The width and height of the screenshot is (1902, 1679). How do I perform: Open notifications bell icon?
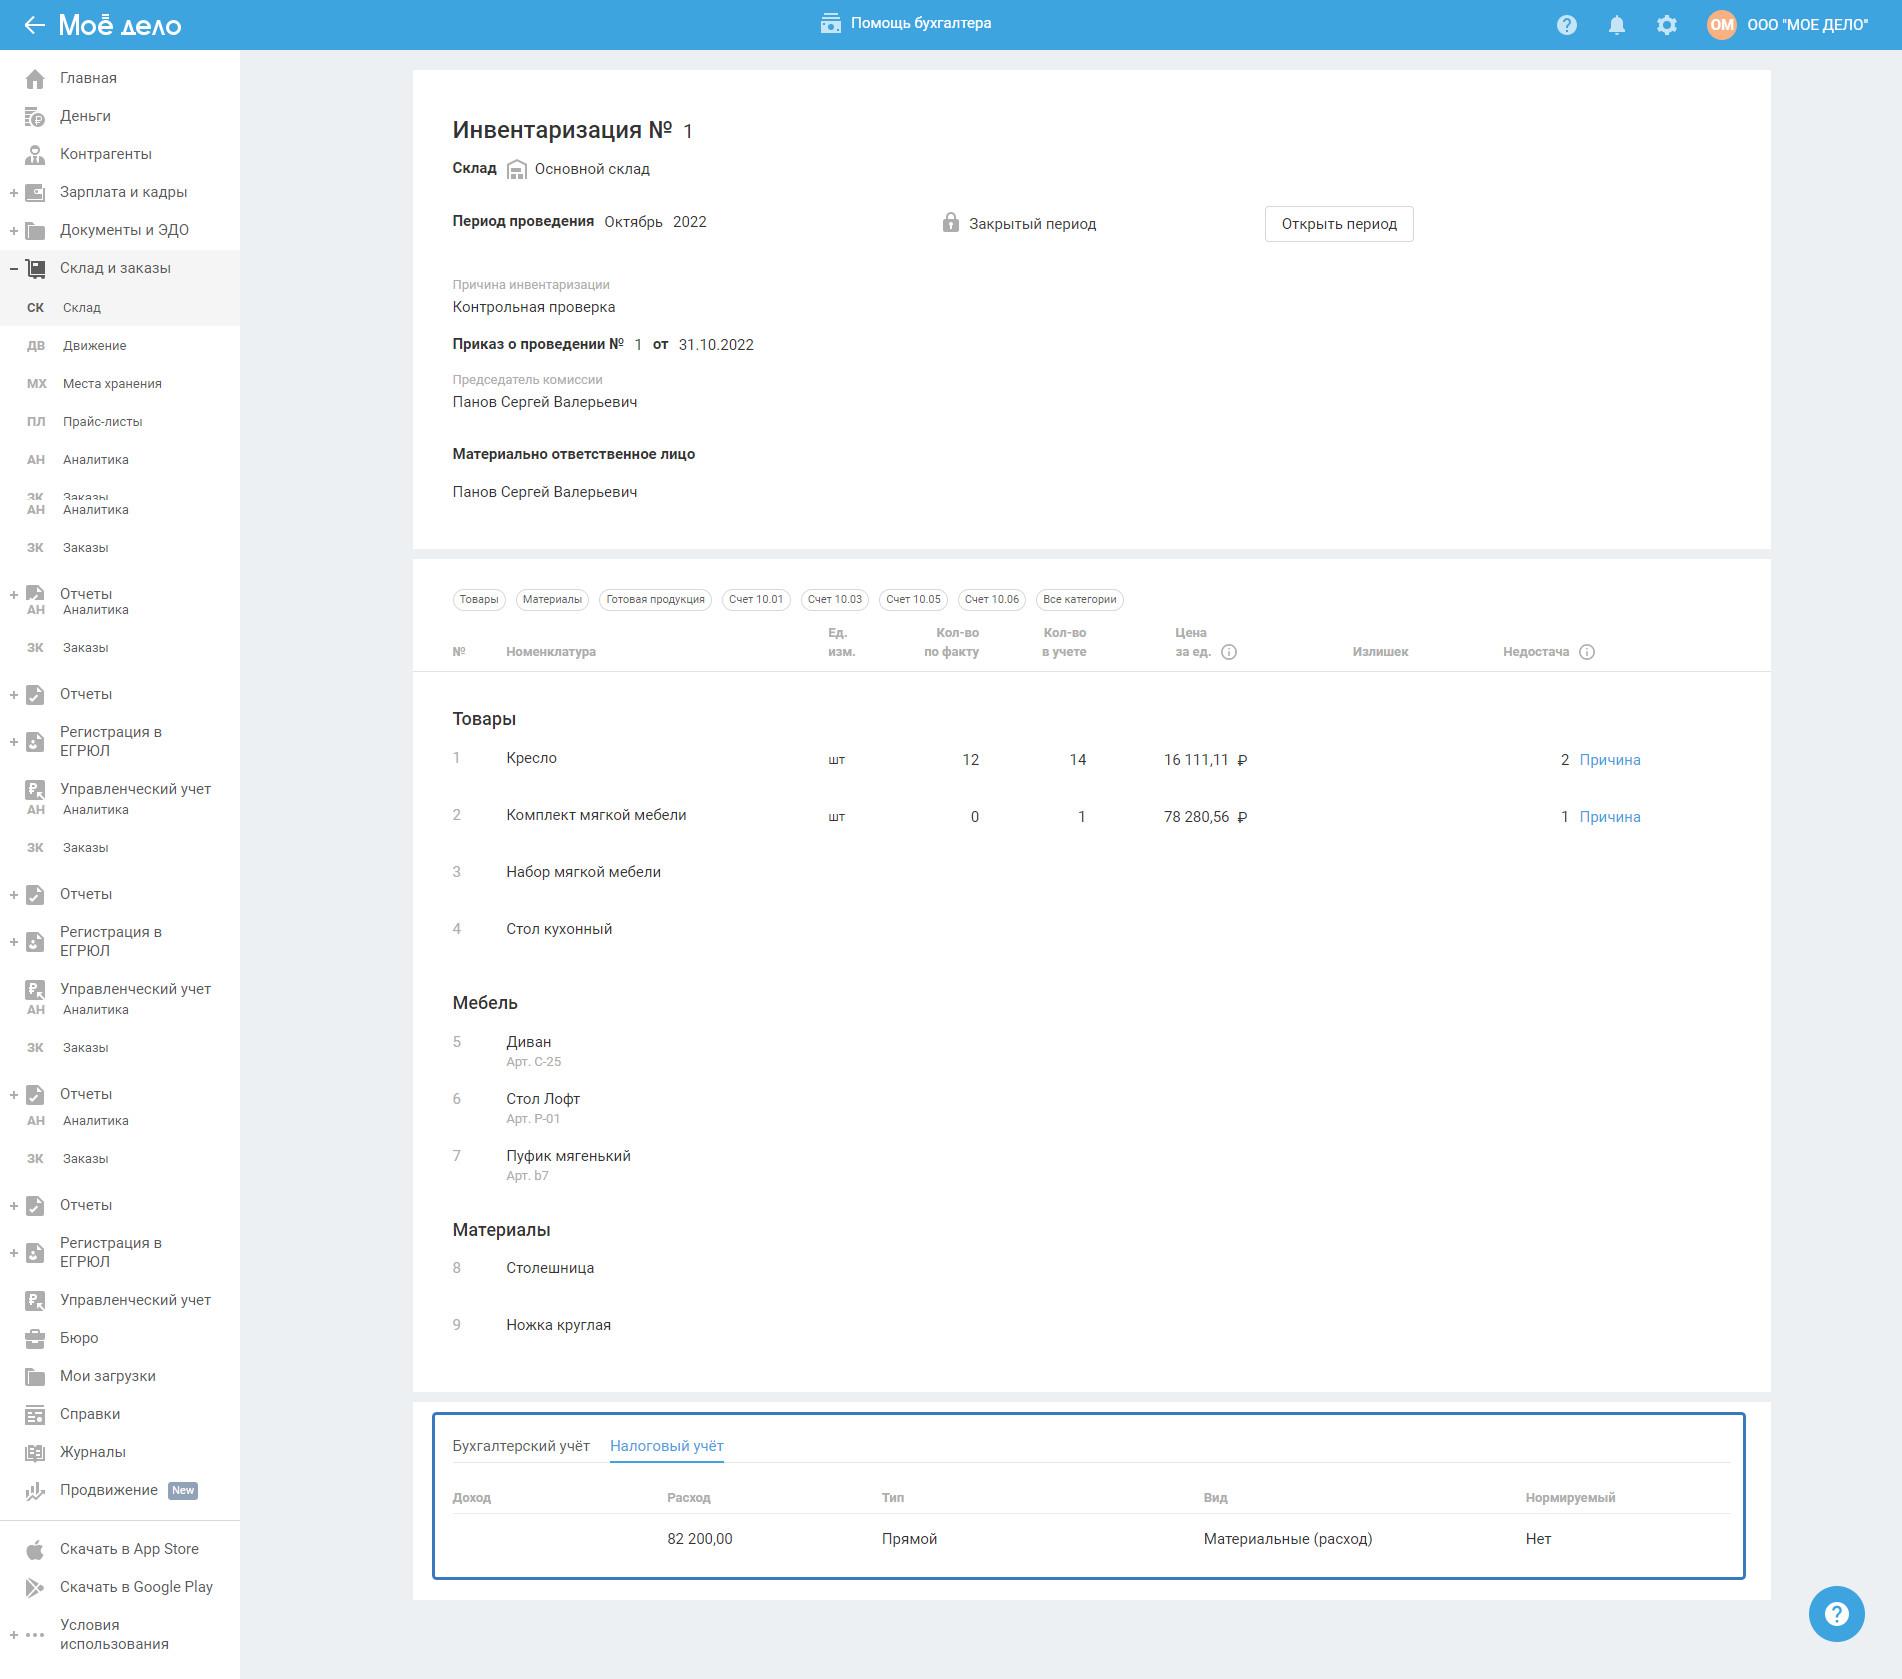(x=1616, y=25)
